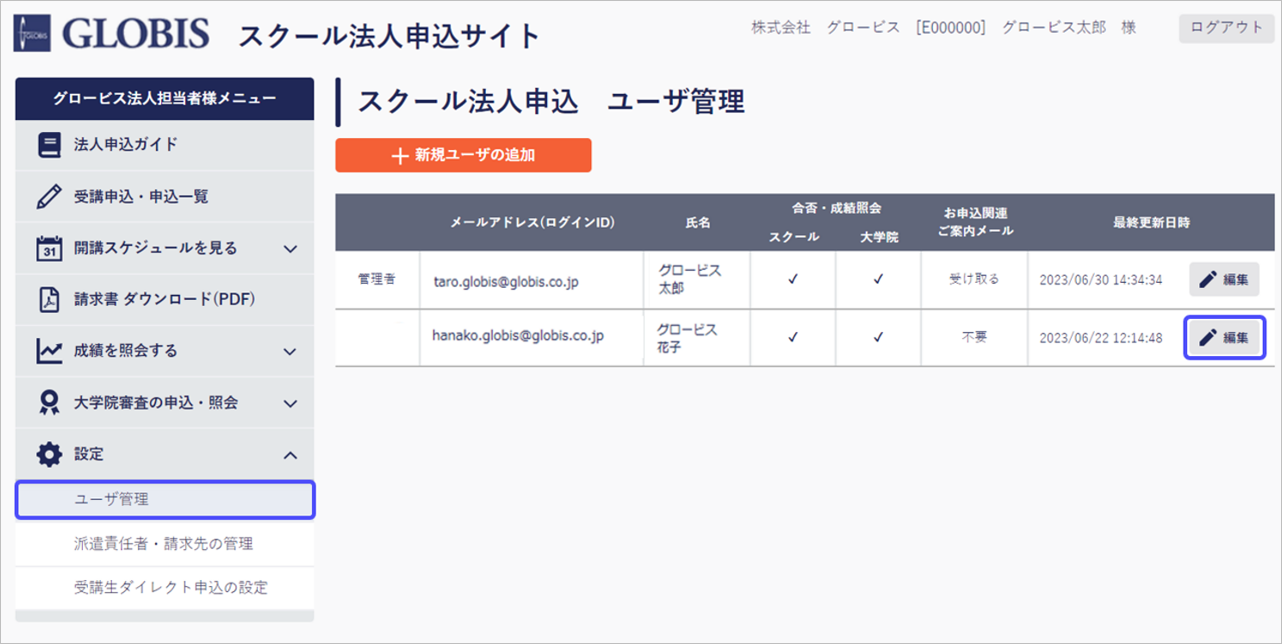This screenshot has height=644, width=1282.
Task: Click the グロービス法人担当者様メニュー sidebar header
Action: point(165,98)
